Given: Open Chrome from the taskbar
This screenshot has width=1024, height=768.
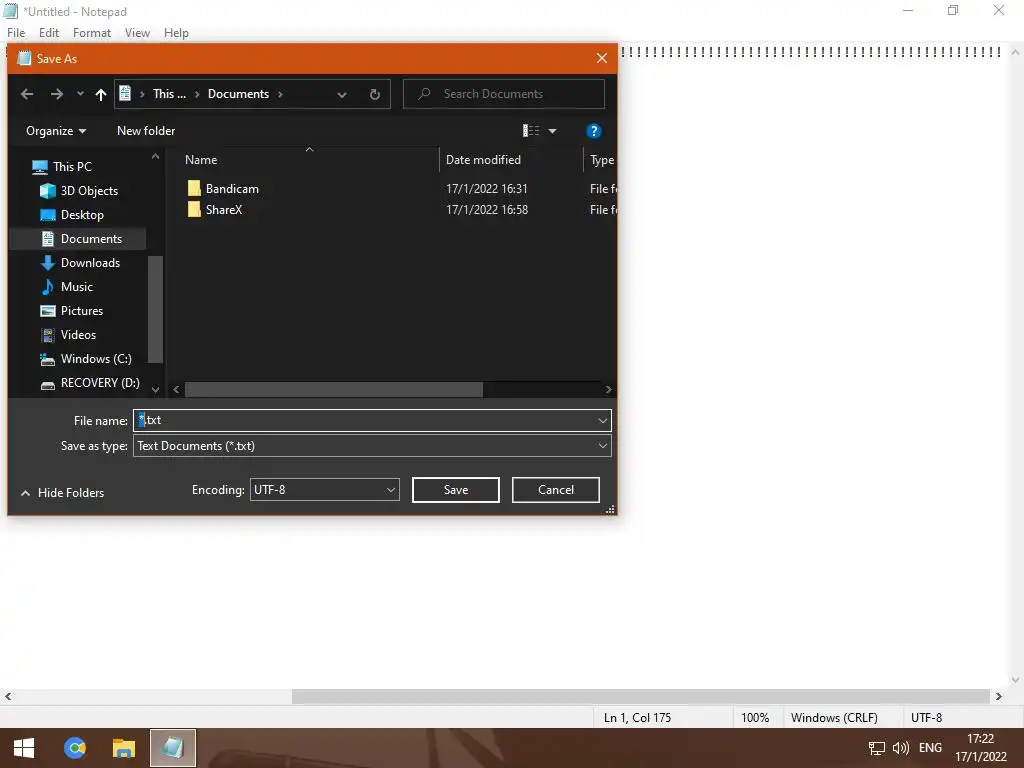Looking at the screenshot, I should 74,748.
